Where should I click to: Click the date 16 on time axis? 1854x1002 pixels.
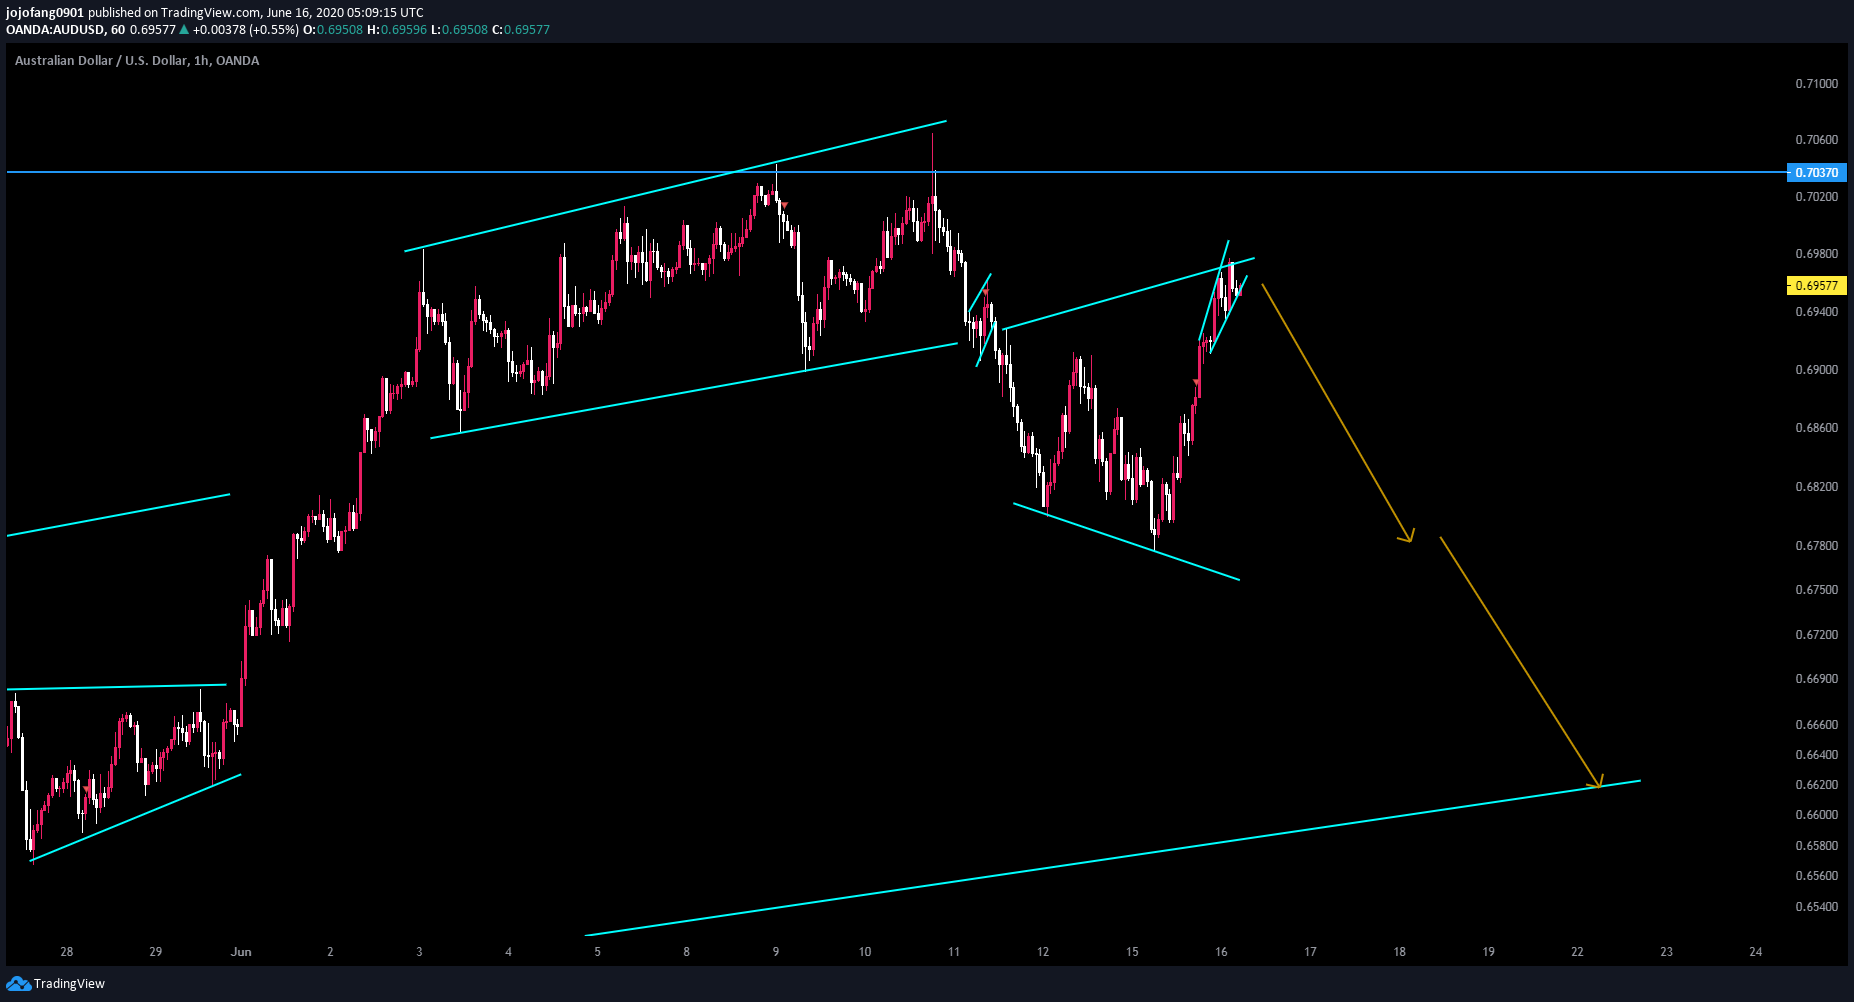(1221, 952)
